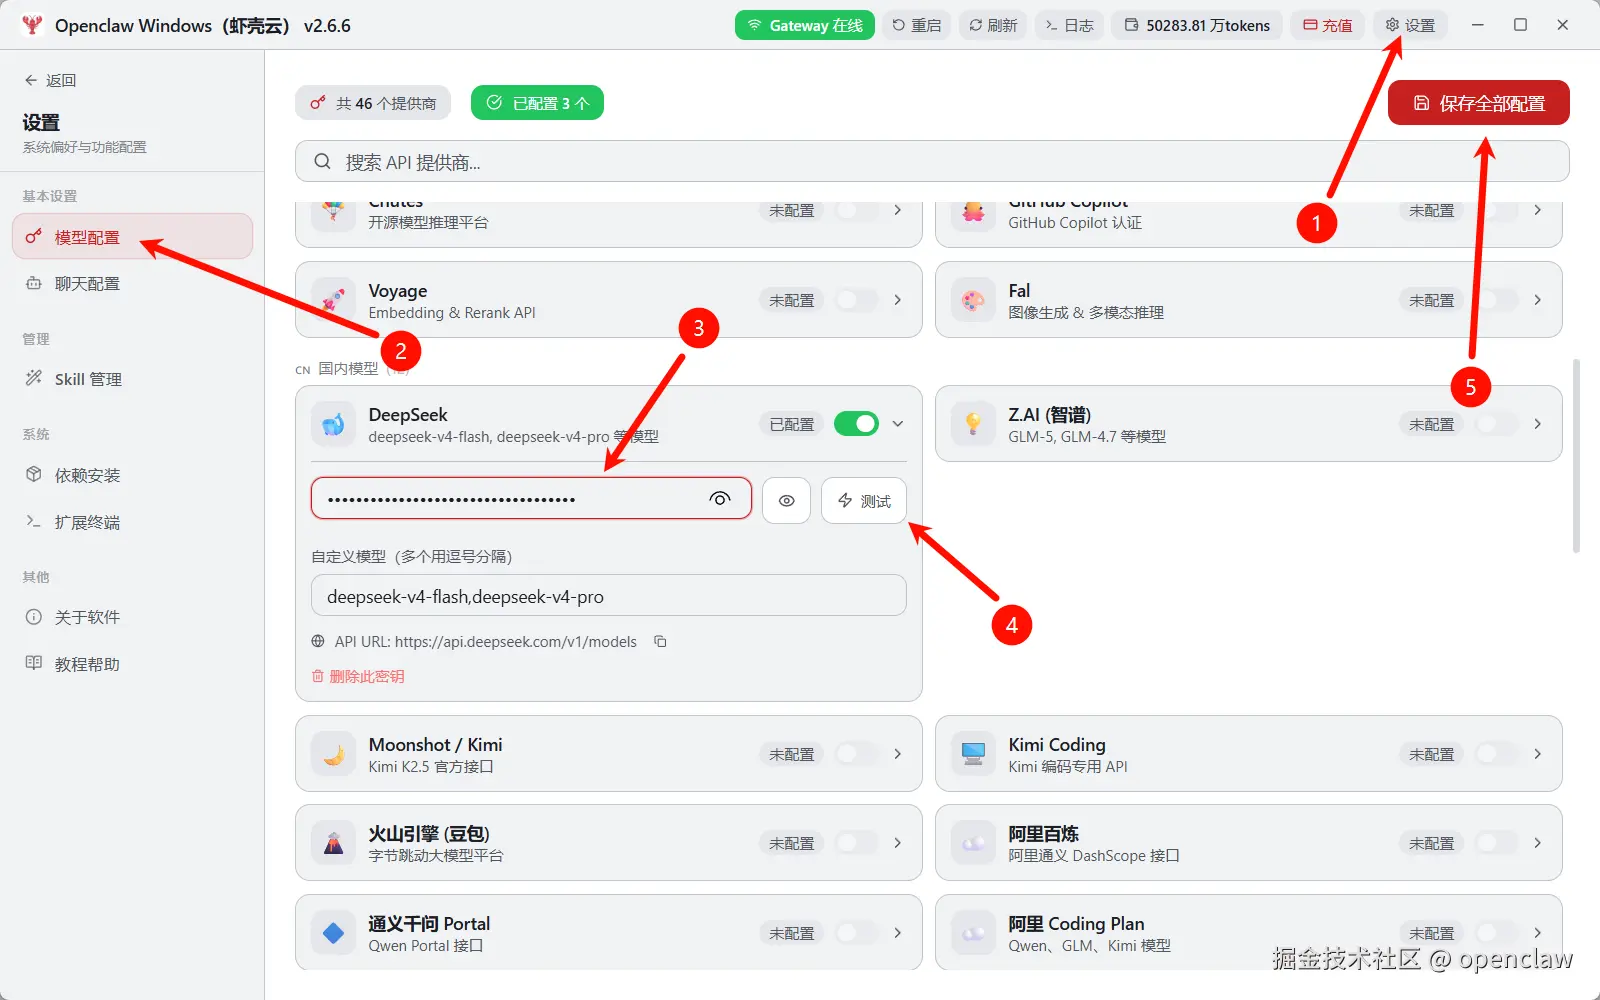The image size is (1600, 1000).
Task: Expand the 阿里百炼 card
Action: pos(1538,843)
